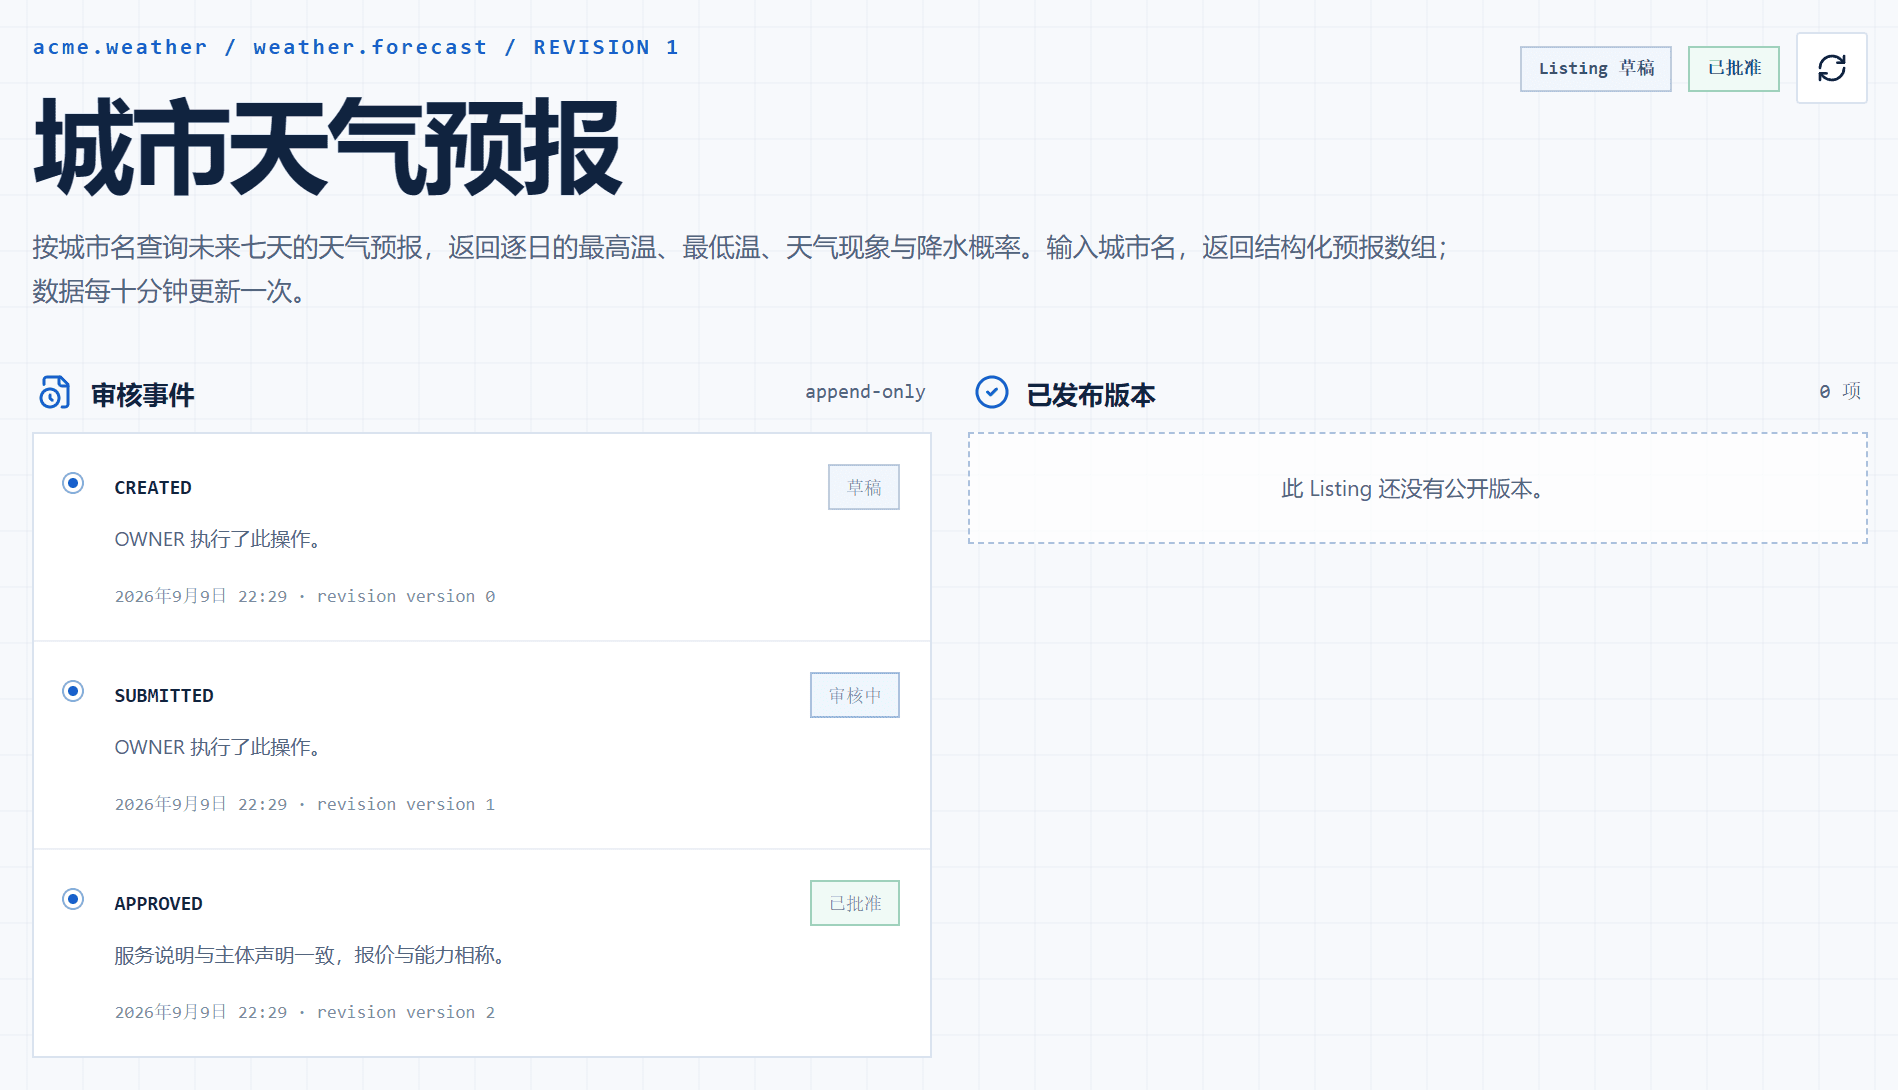Image resolution: width=1898 pixels, height=1090 pixels.
Task: Open the weather.forecast breadcrumb link
Action: (x=370, y=47)
